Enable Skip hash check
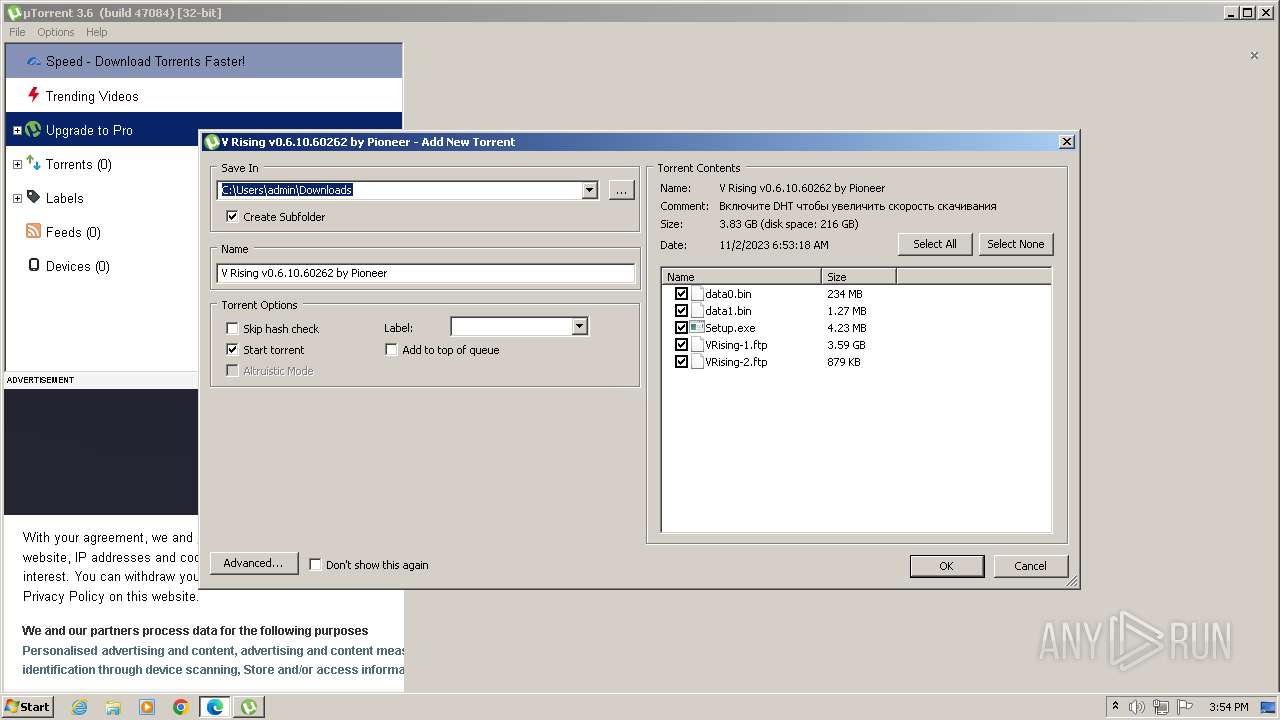 pyautogui.click(x=232, y=328)
